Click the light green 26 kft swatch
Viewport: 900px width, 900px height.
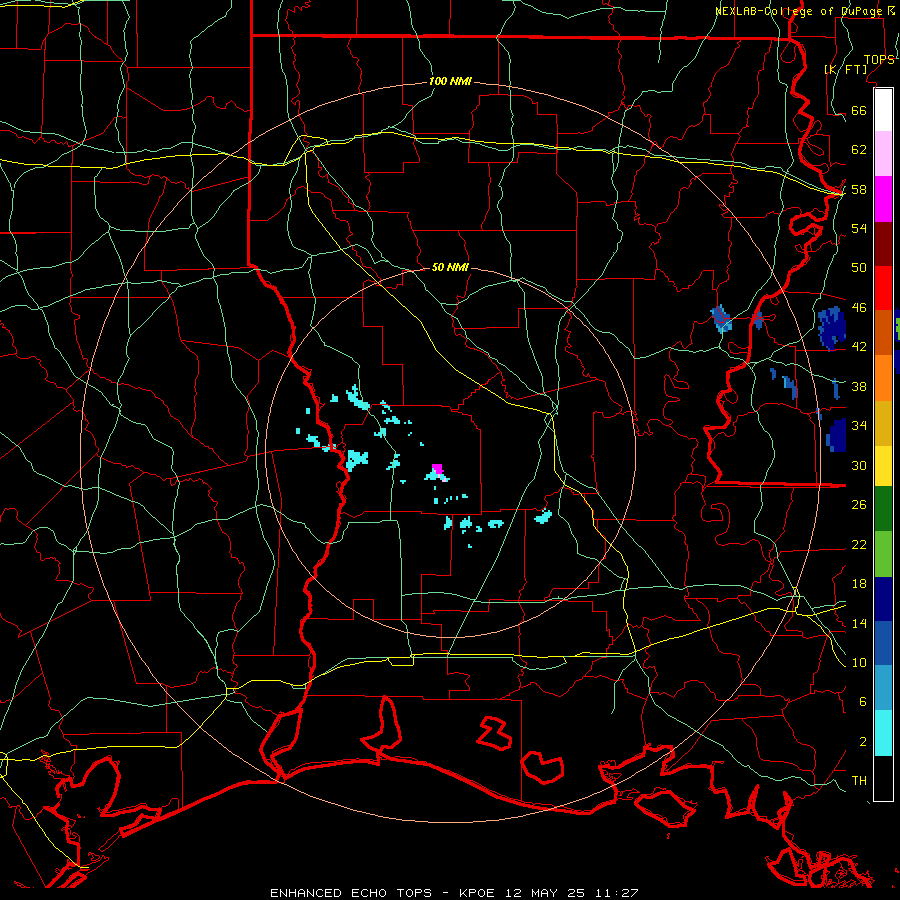pyautogui.click(x=883, y=554)
